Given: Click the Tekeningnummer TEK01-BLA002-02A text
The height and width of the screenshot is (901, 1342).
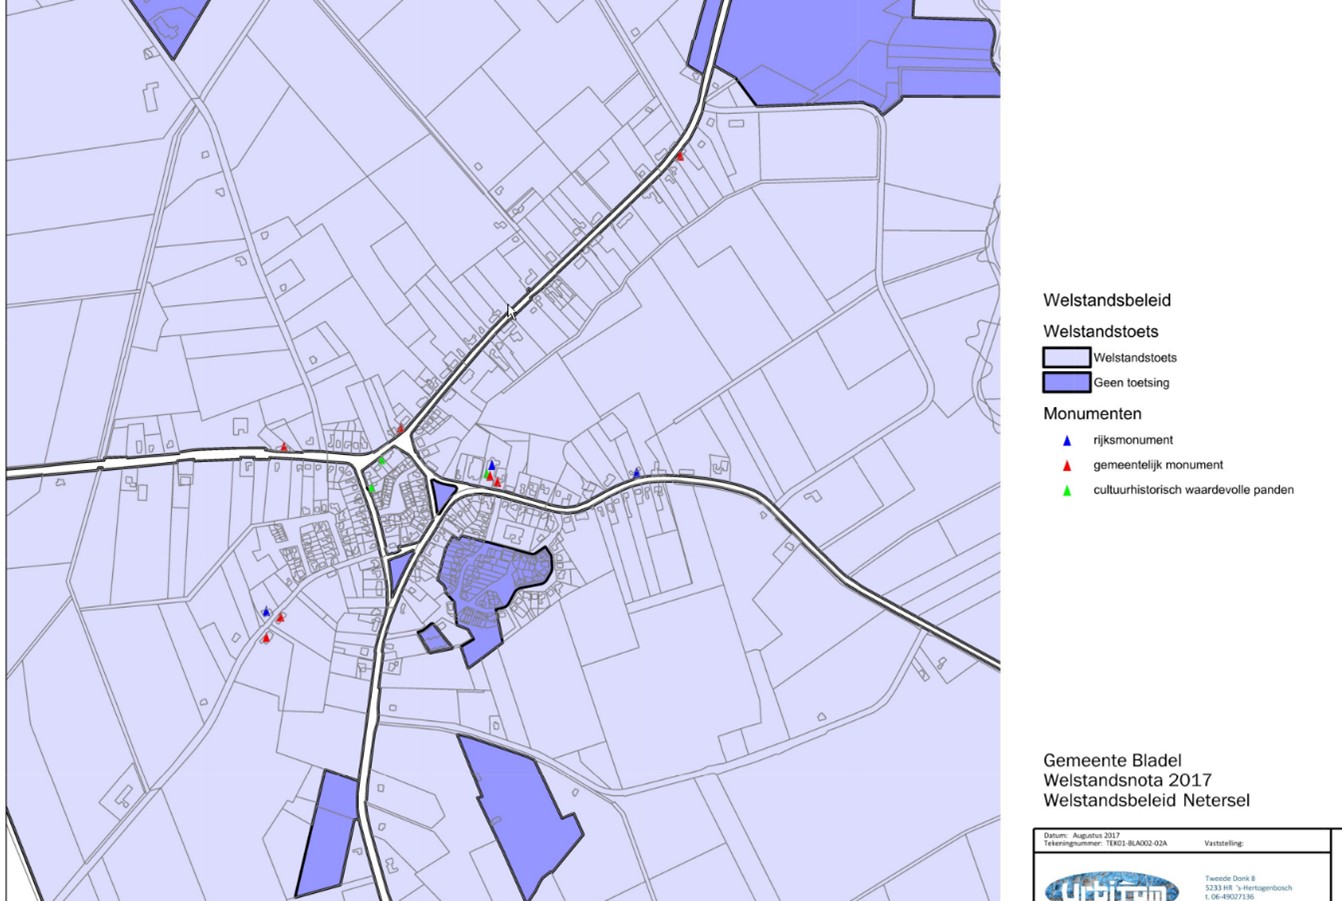Looking at the screenshot, I should pos(1105,843).
